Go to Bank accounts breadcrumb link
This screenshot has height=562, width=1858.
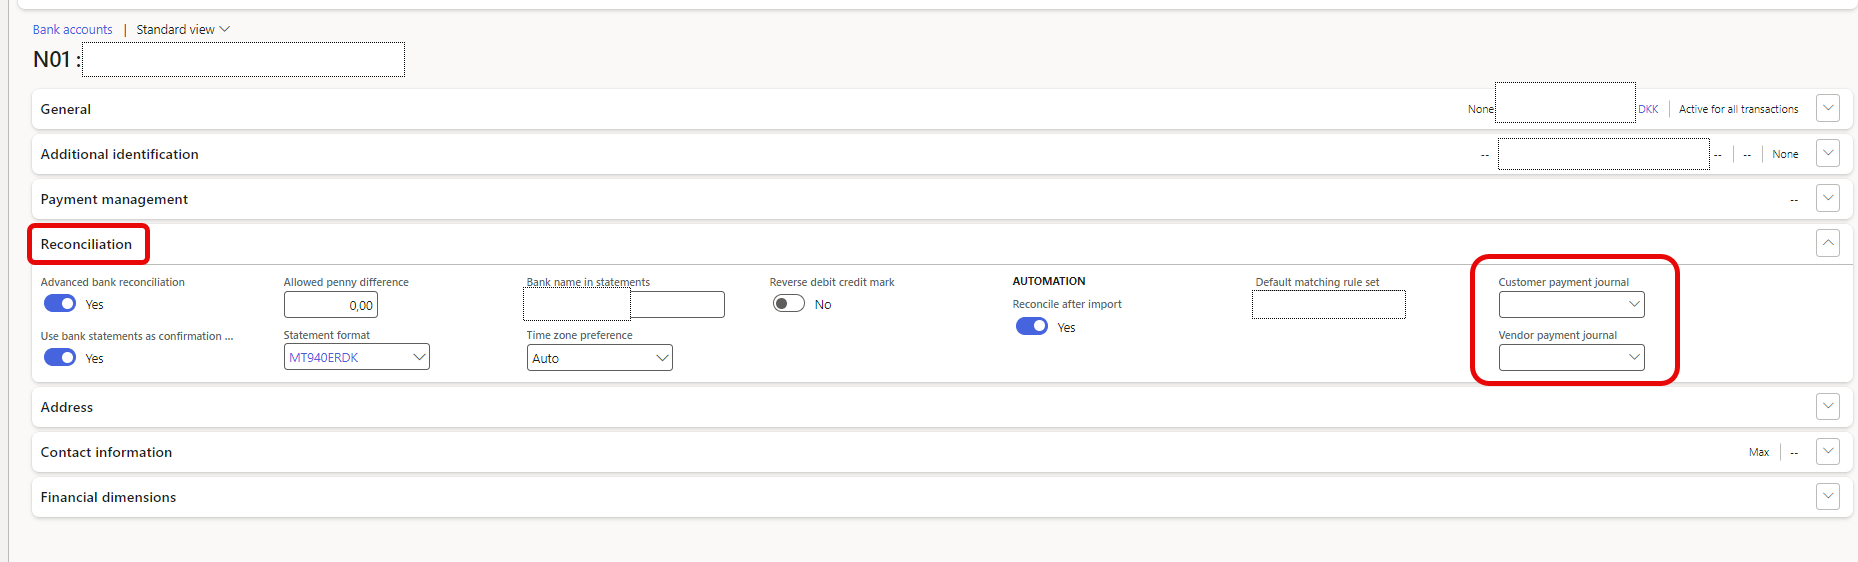73,29
